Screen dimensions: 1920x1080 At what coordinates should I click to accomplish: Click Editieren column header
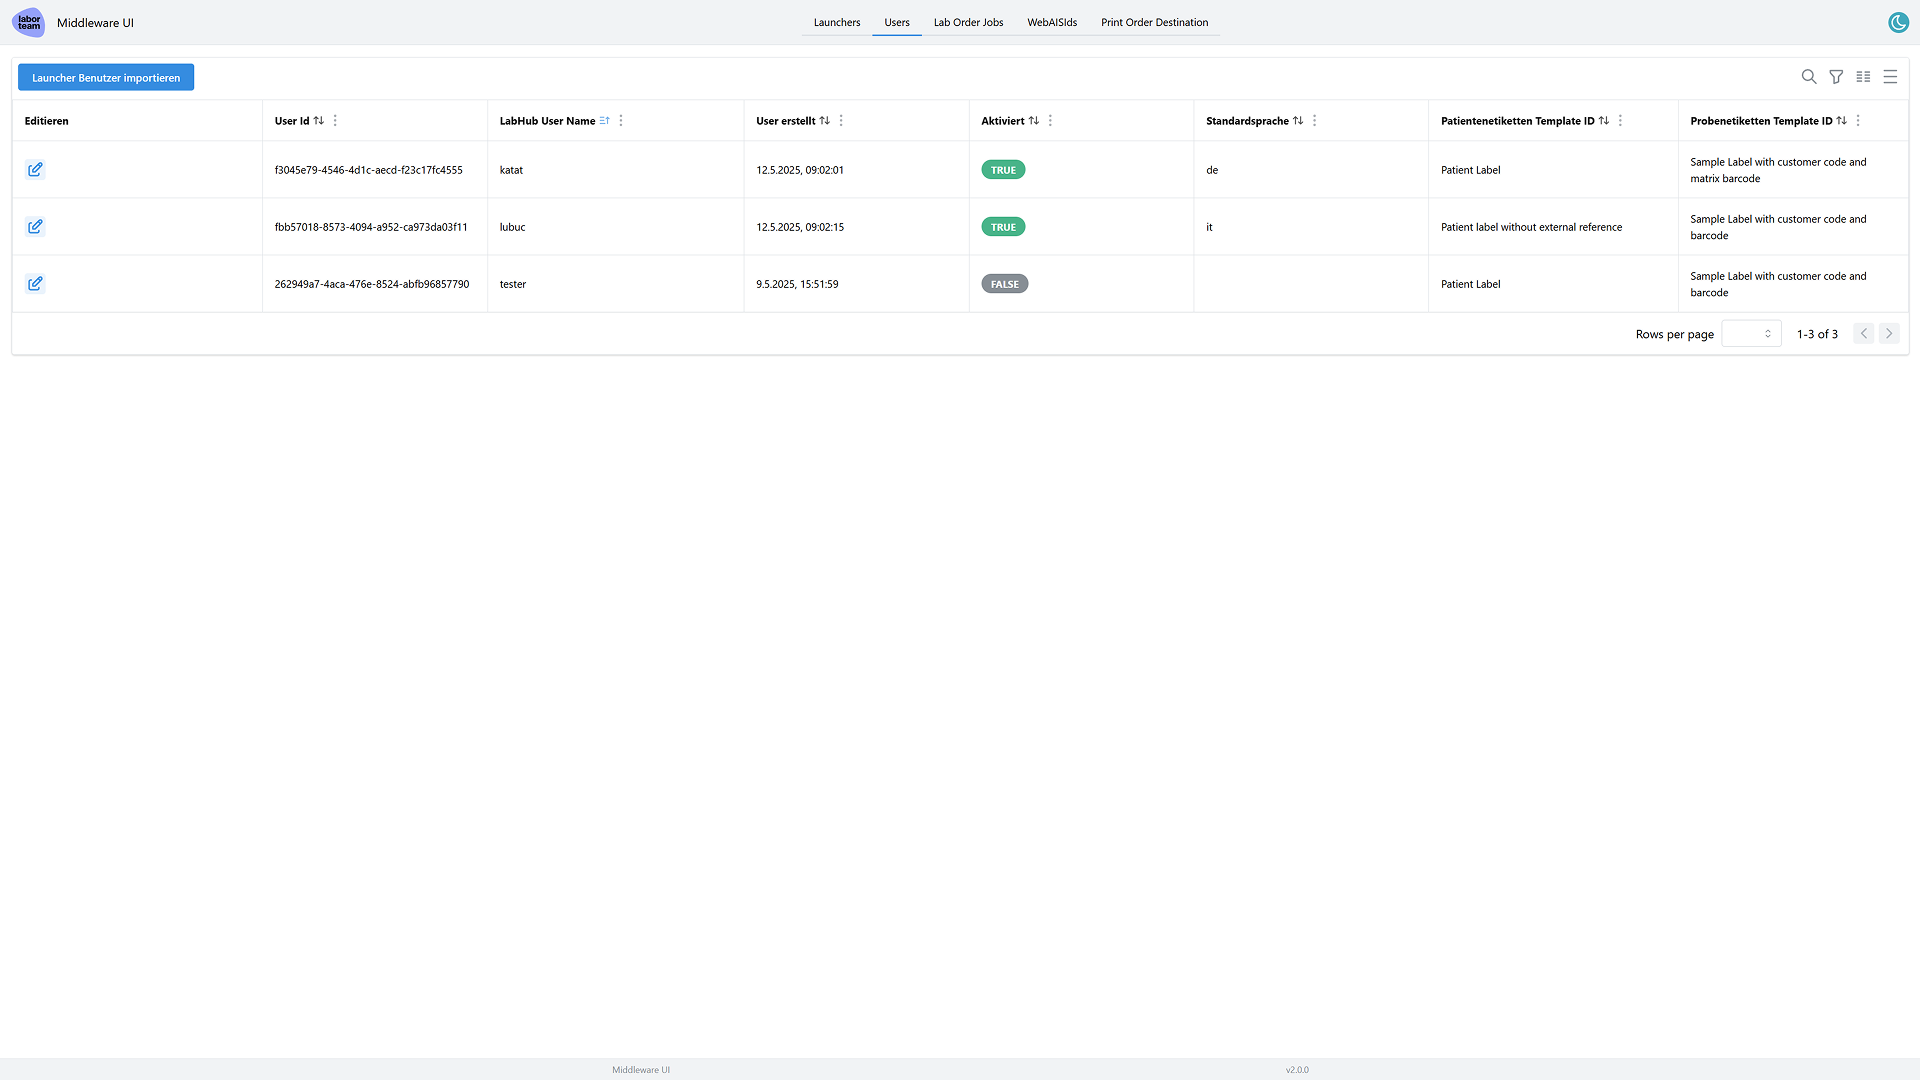pos(47,121)
